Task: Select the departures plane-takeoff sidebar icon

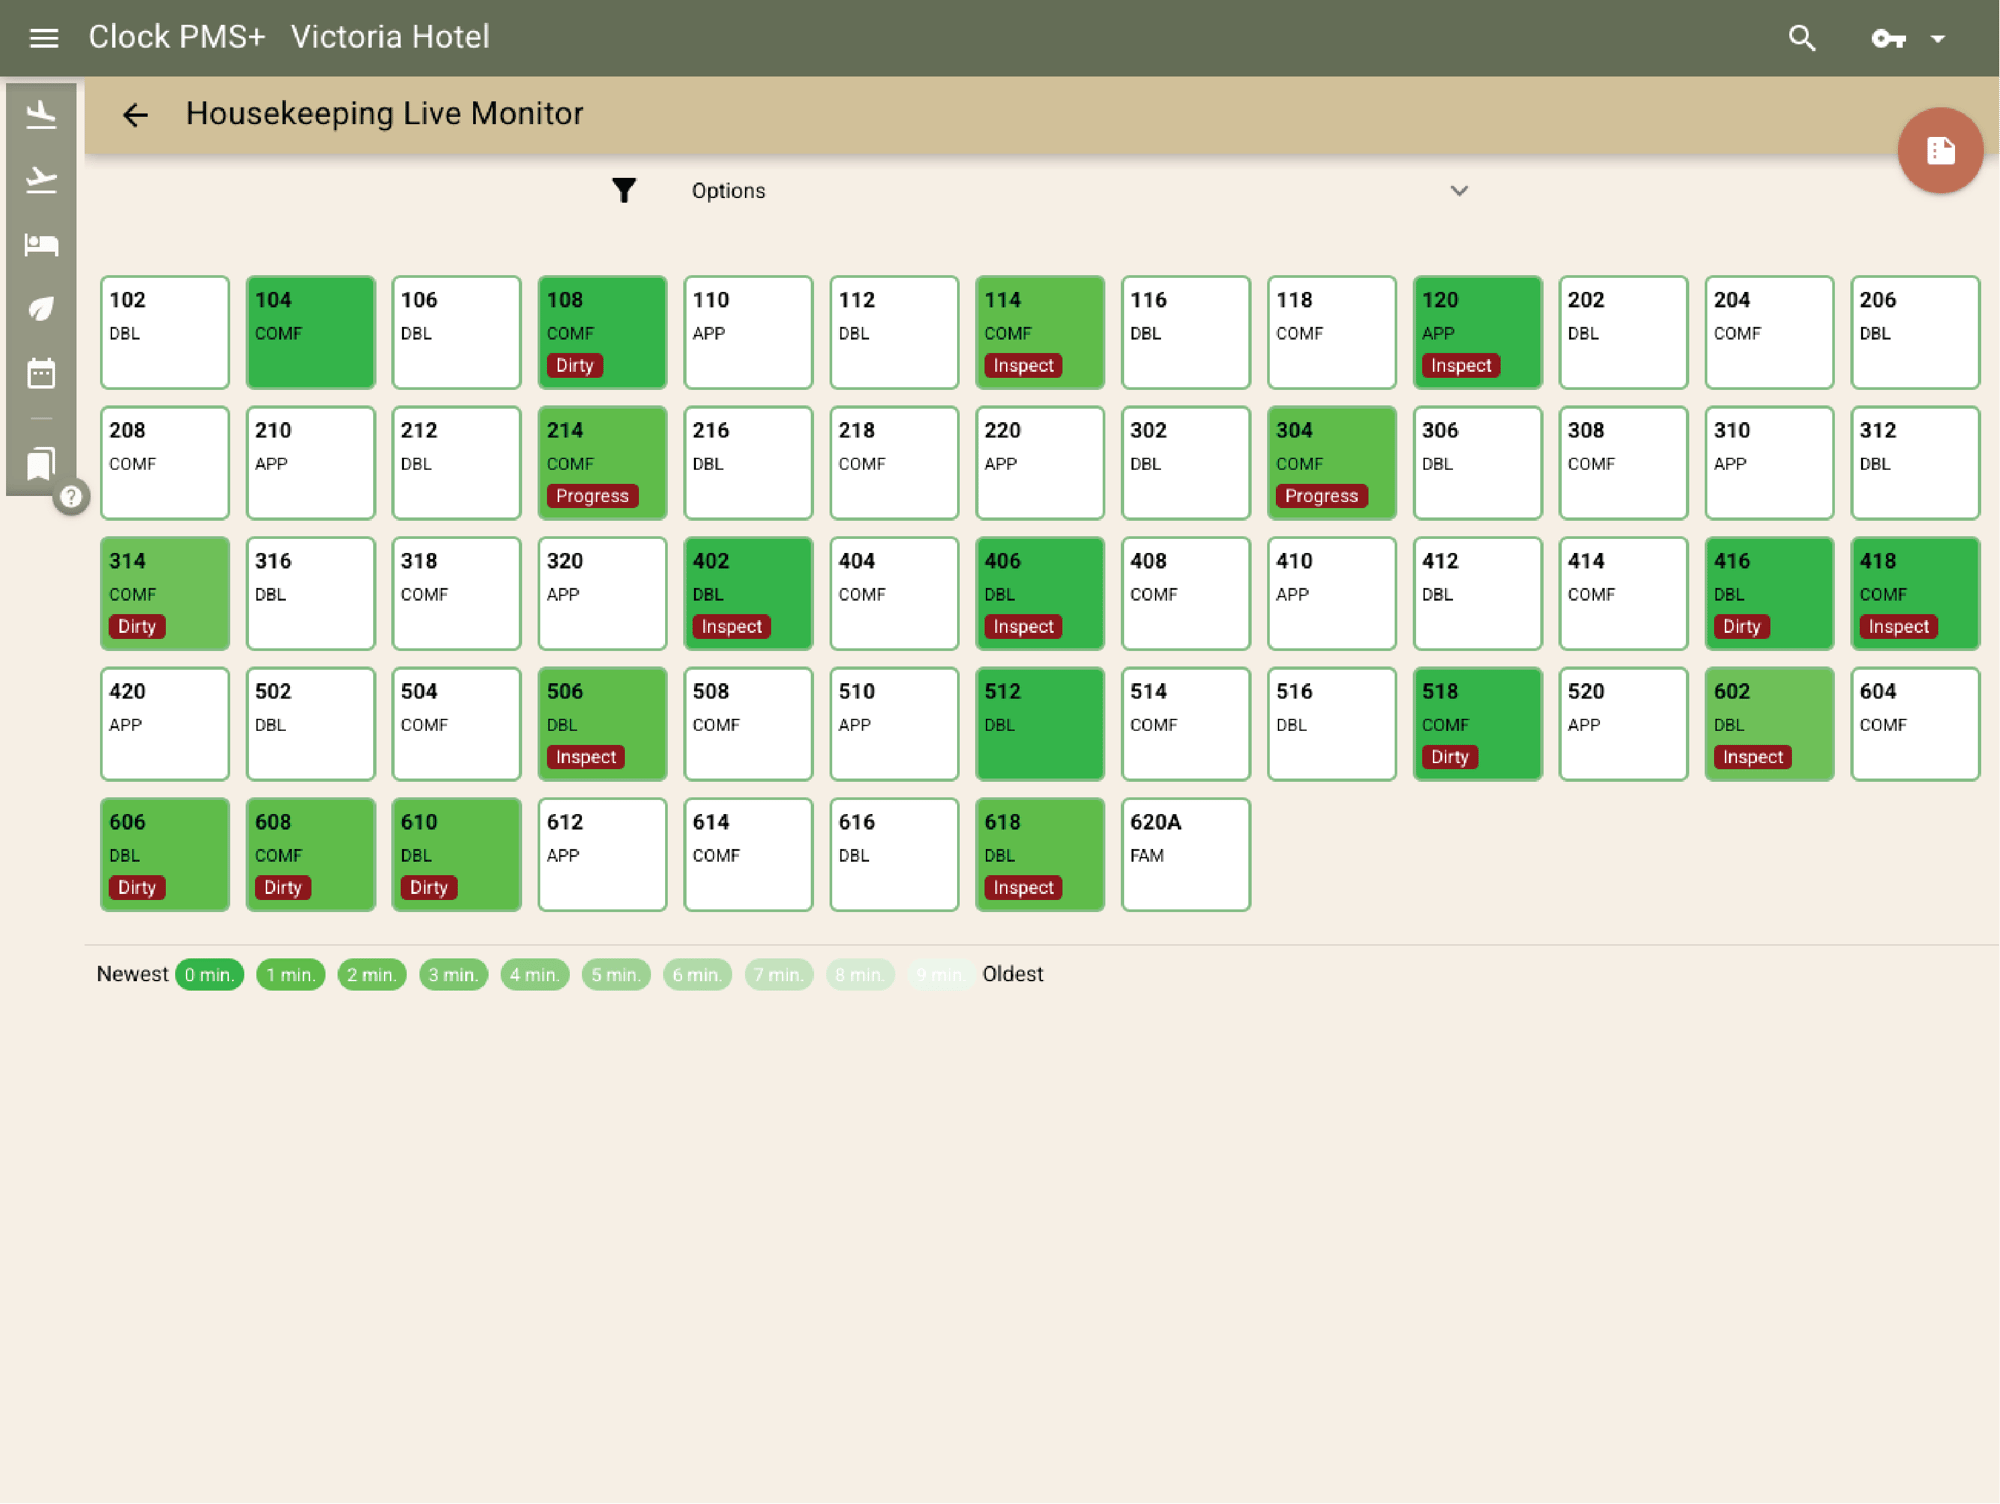Action: [40, 180]
